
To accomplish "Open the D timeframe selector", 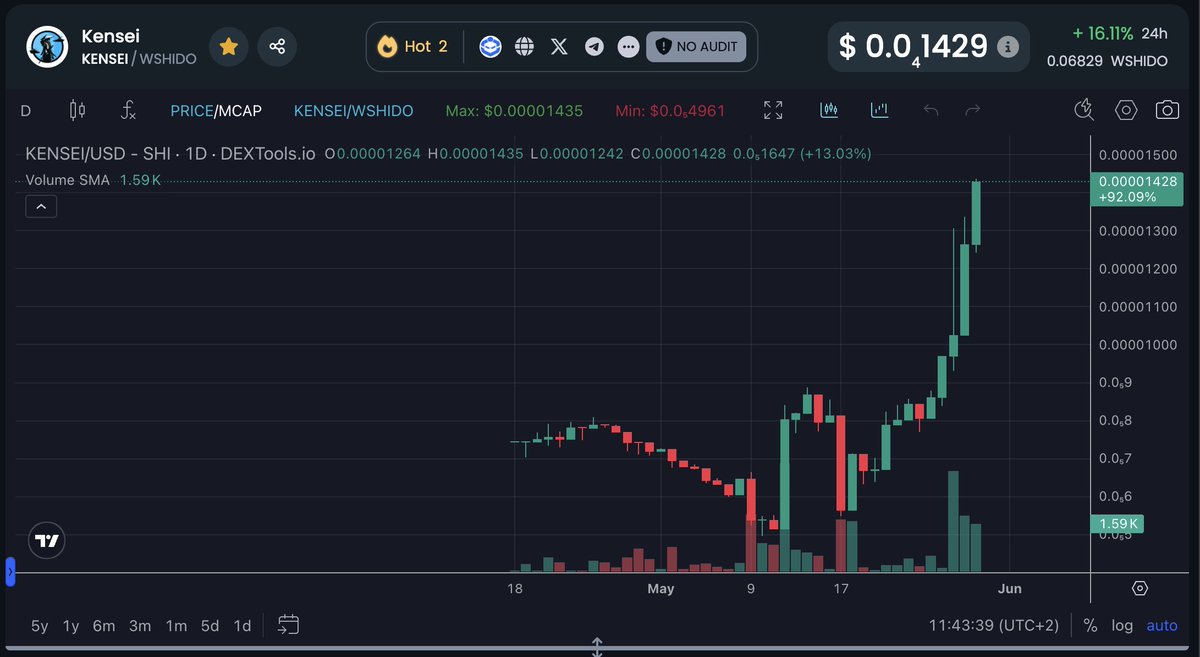I will (x=25, y=110).
